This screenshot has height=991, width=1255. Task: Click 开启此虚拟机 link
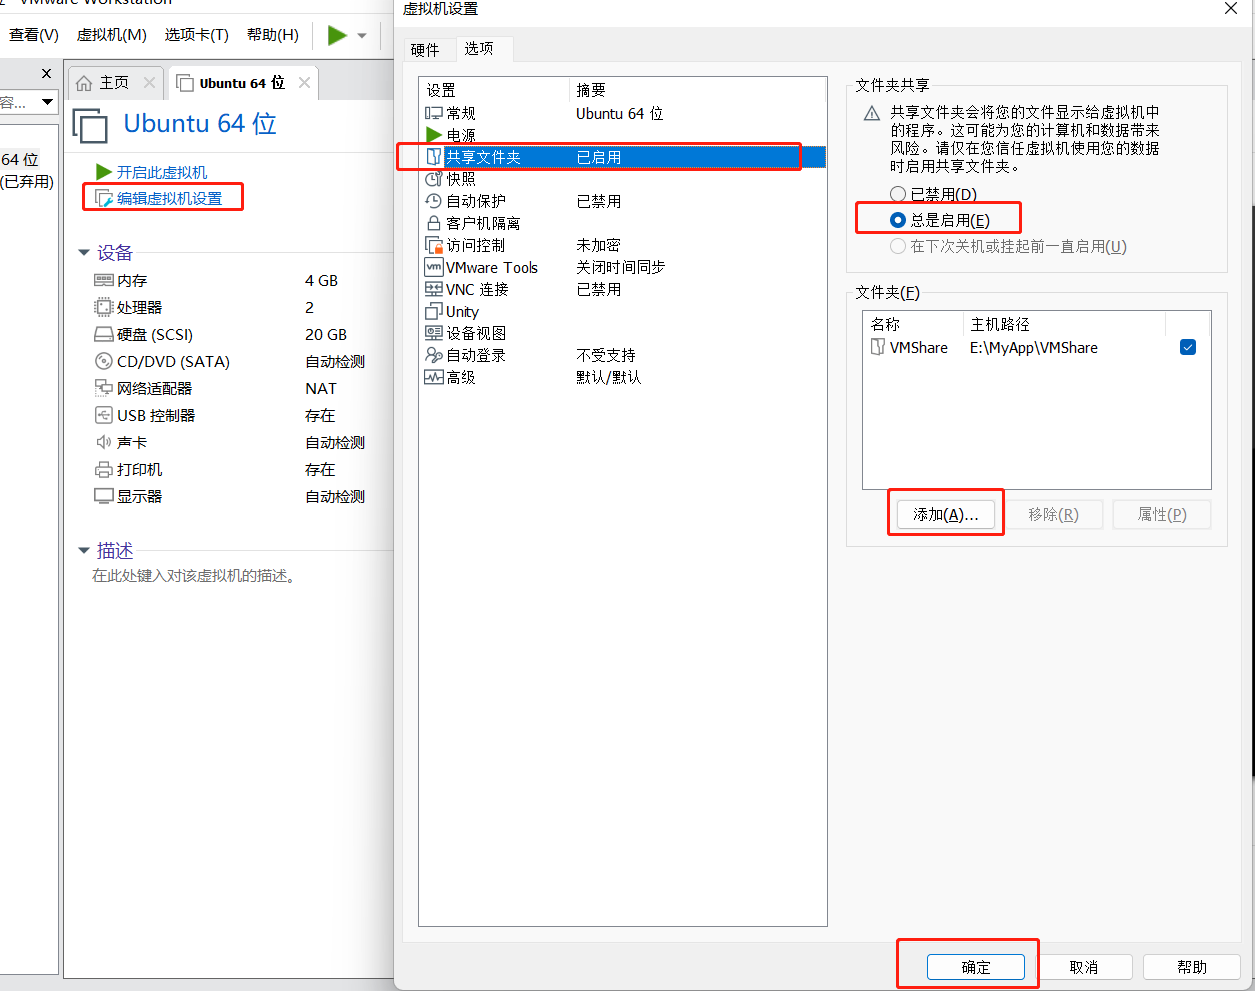coord(162,172)
